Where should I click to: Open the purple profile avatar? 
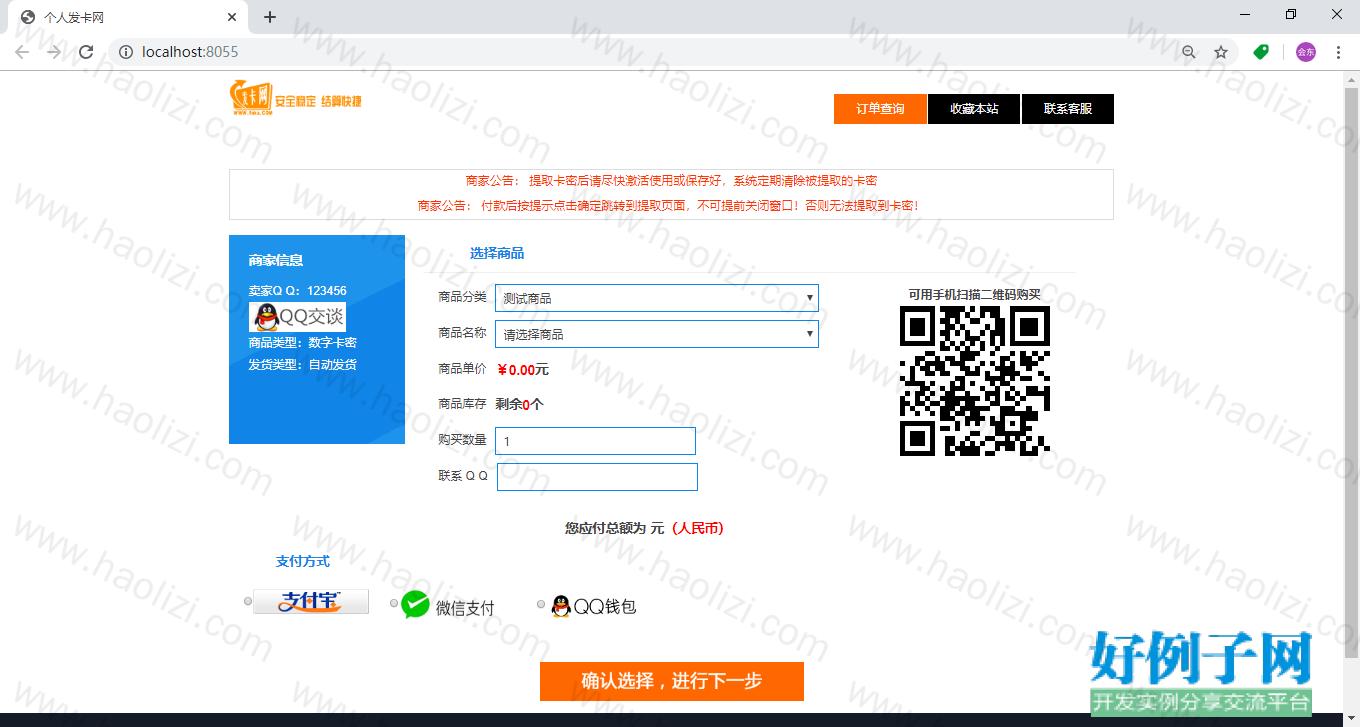coord(1306,52)
